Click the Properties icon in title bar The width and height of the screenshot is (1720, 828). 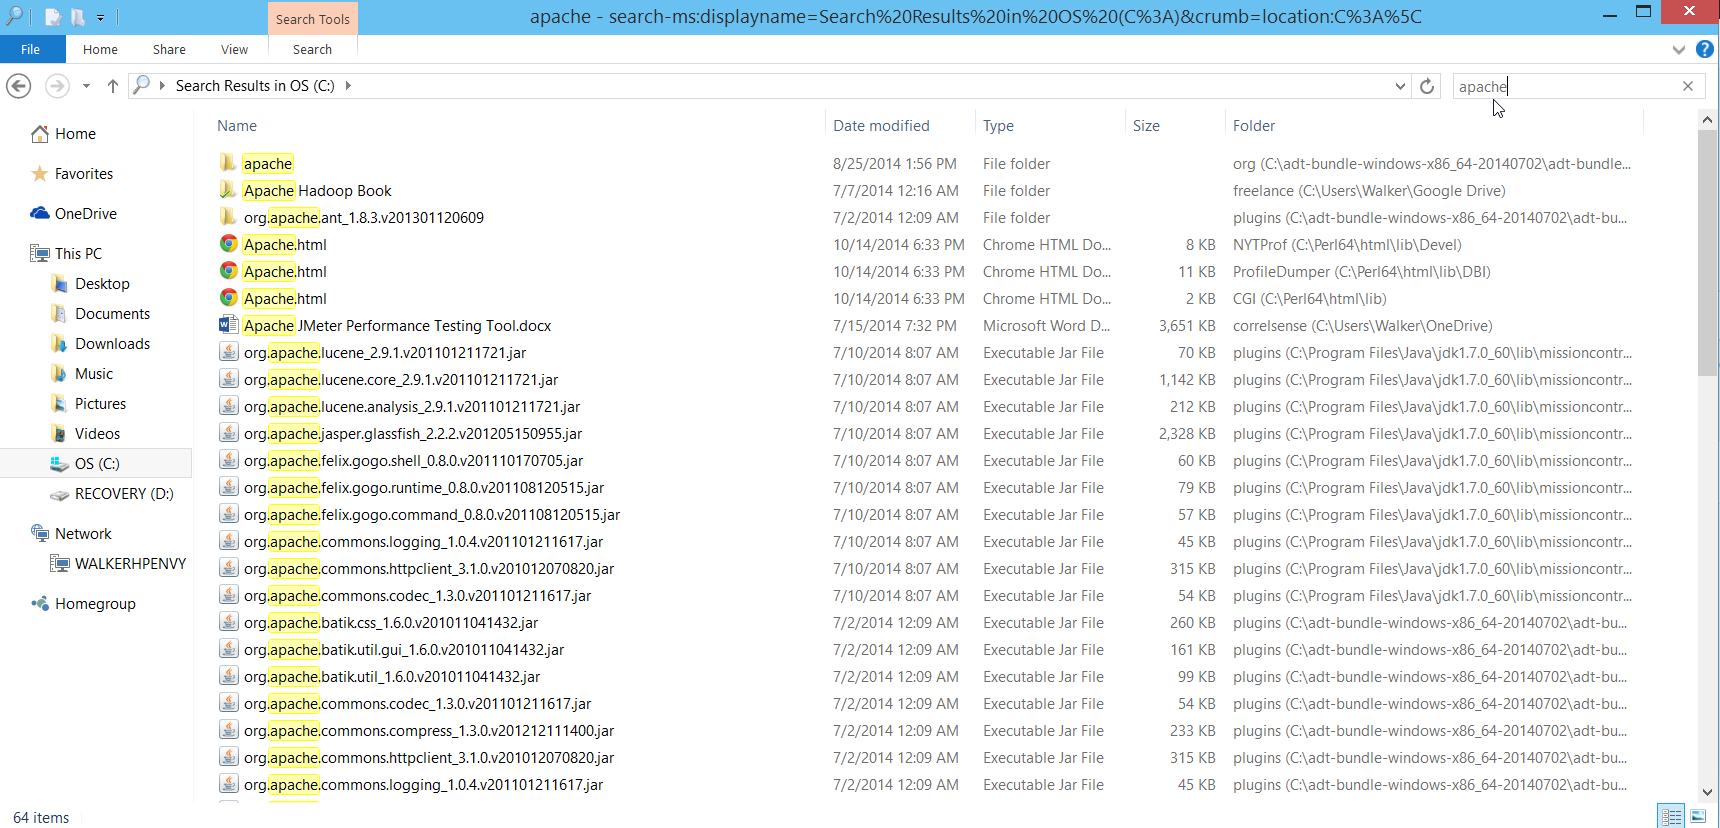click(53, 17)
